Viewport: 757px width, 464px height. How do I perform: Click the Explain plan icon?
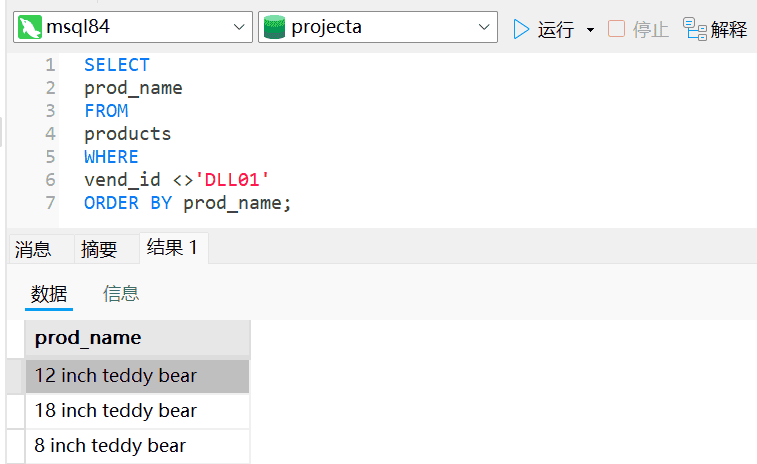pos(695,29)
